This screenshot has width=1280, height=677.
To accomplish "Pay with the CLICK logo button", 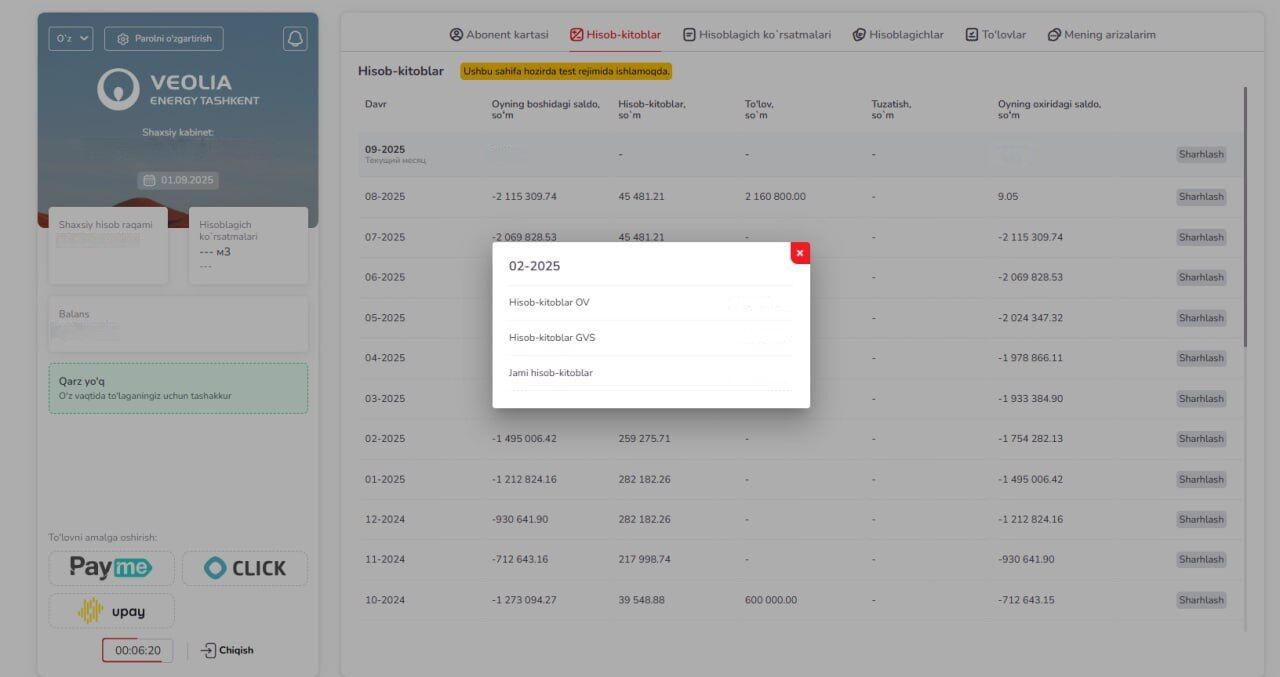I will coord(245,568).
